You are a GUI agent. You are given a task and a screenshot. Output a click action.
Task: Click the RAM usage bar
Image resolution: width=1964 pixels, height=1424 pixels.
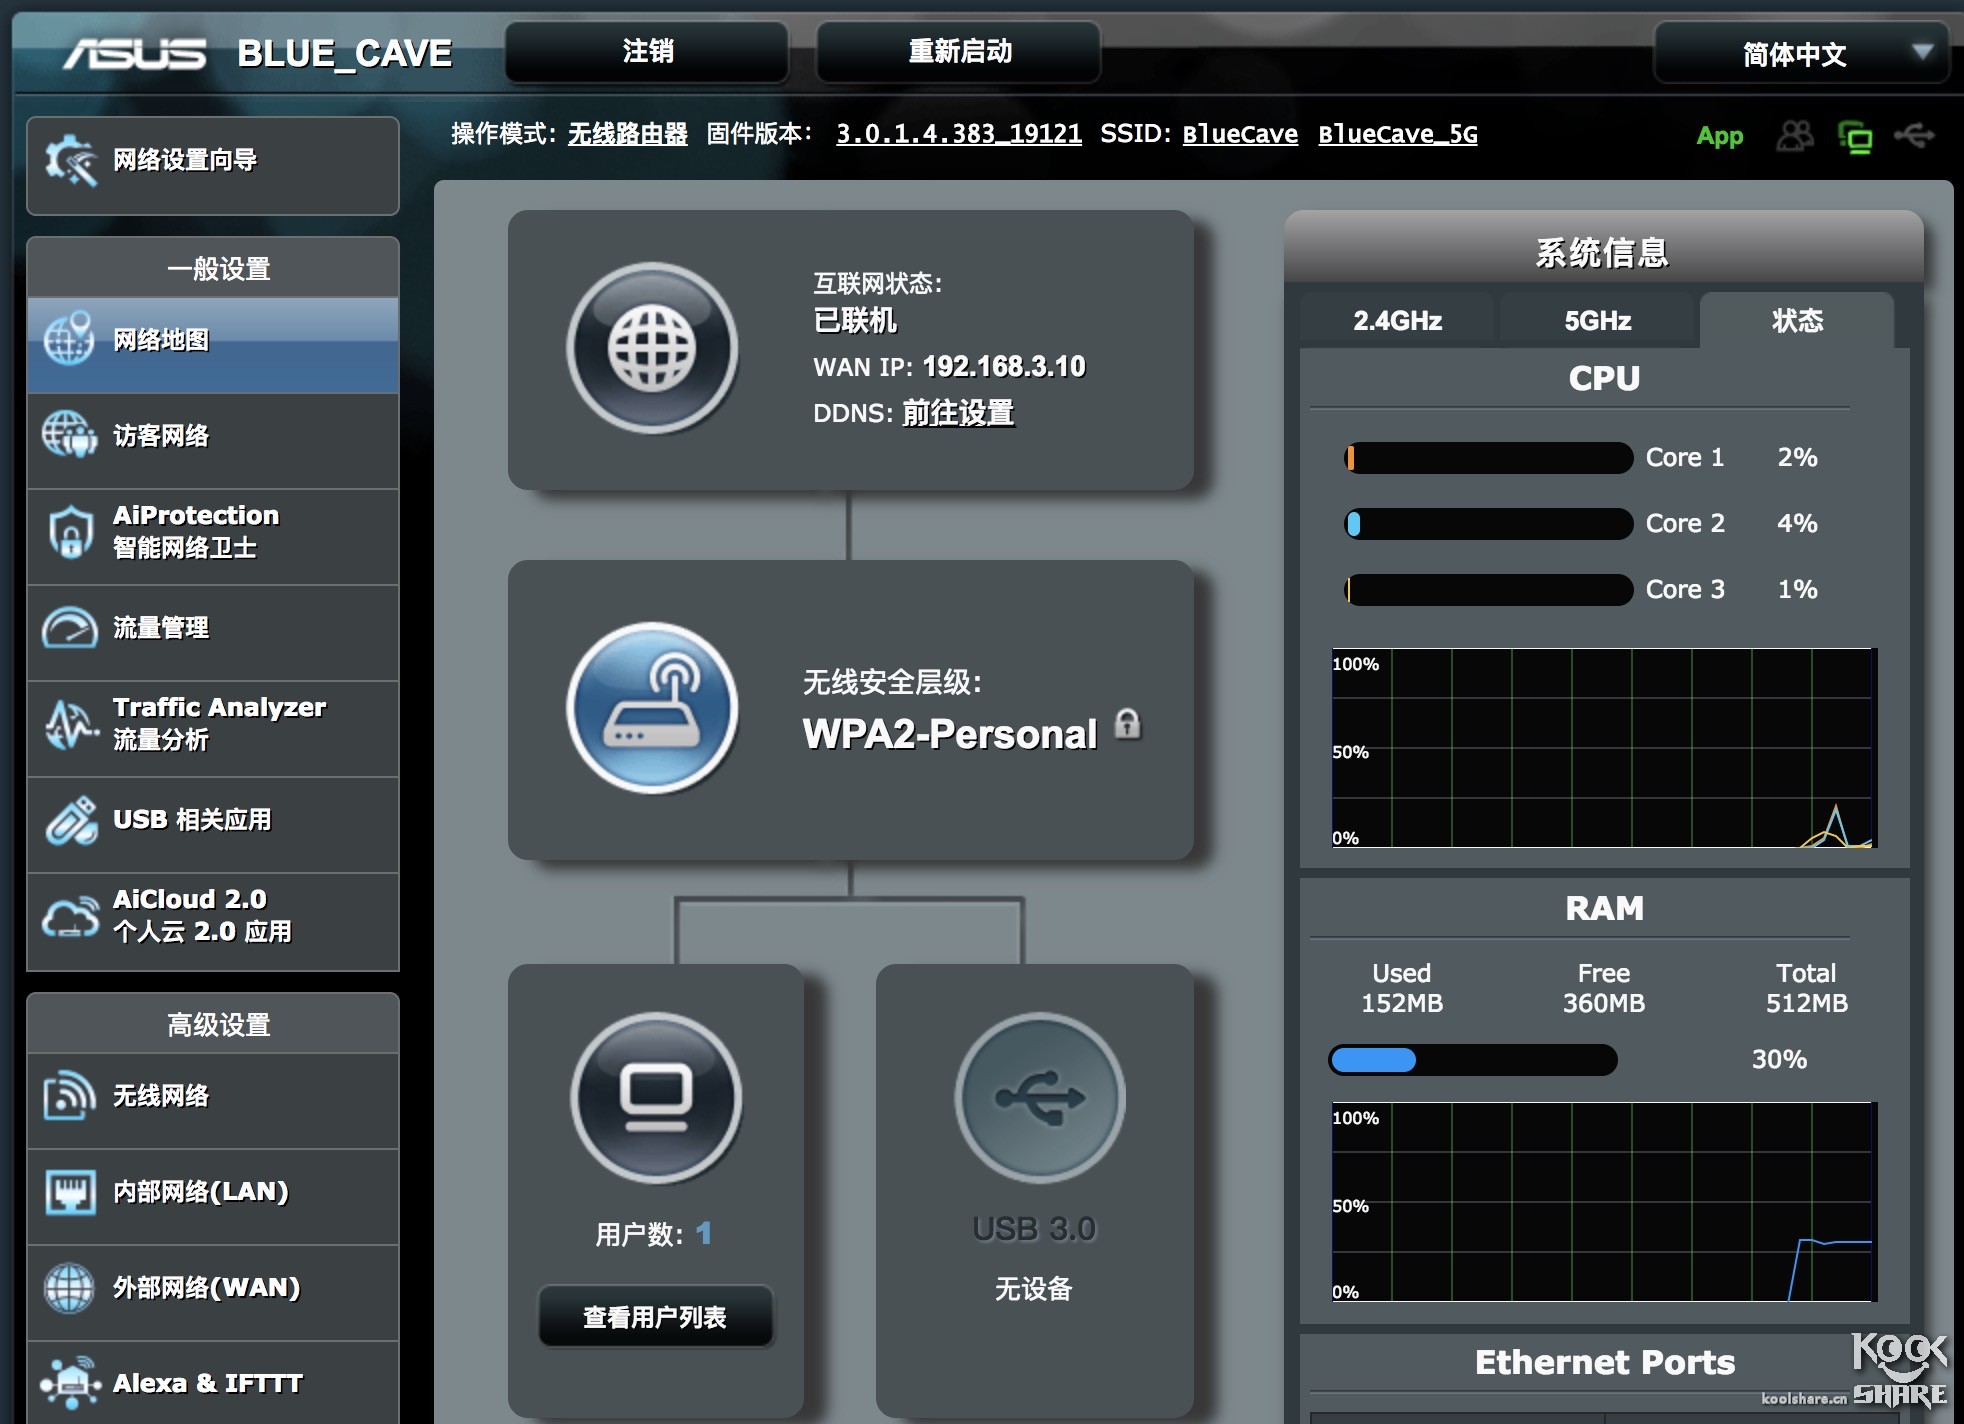click(x=1473, y=1060)
